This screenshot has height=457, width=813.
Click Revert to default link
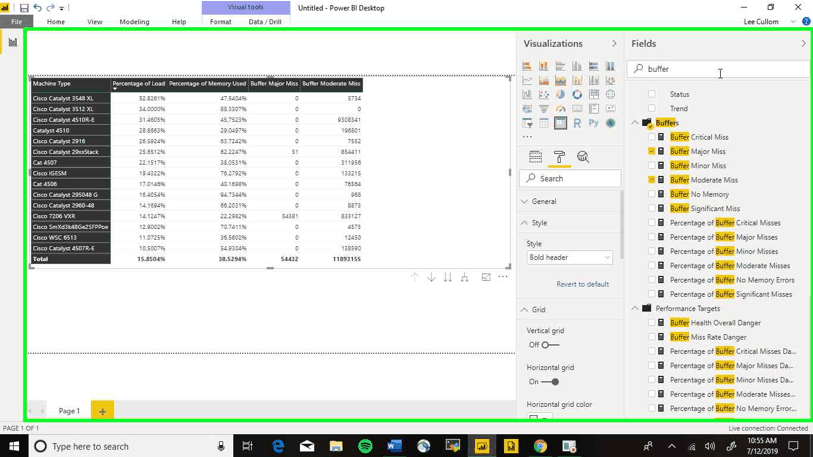click(x=582, y=284)
